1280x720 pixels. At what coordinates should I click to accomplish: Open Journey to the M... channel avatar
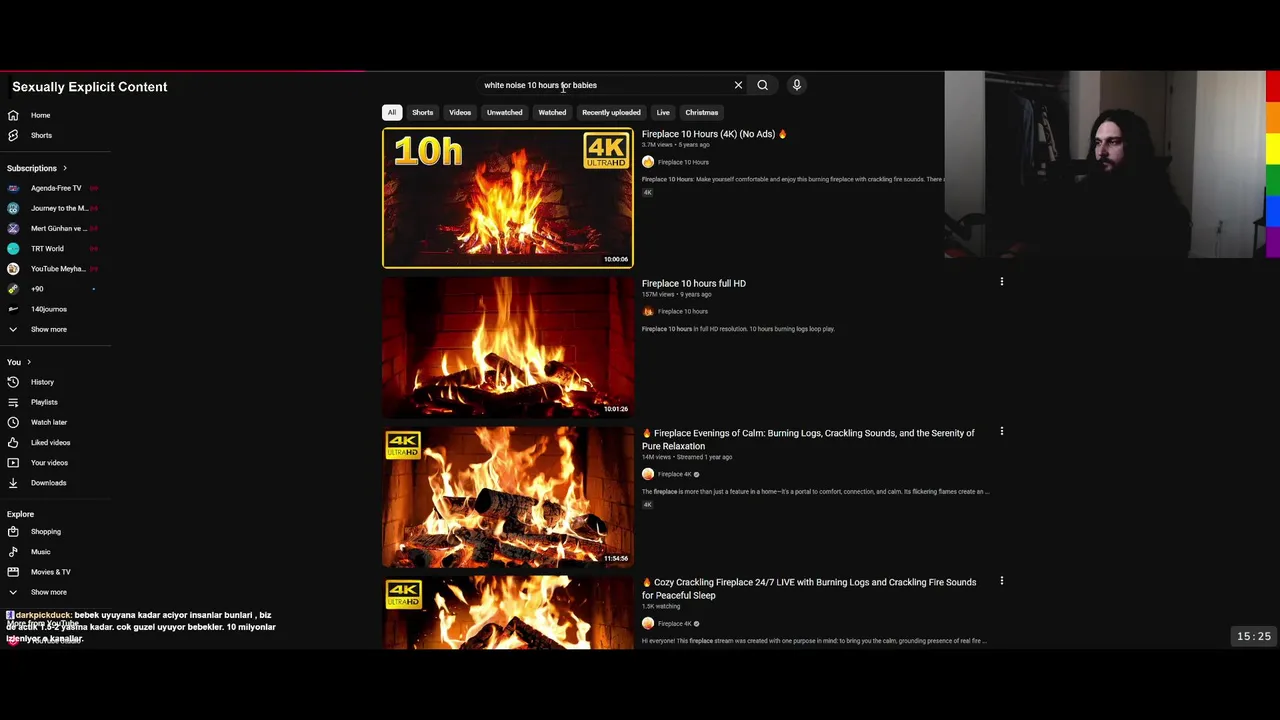pyautogui.click(x=13, y=208)
